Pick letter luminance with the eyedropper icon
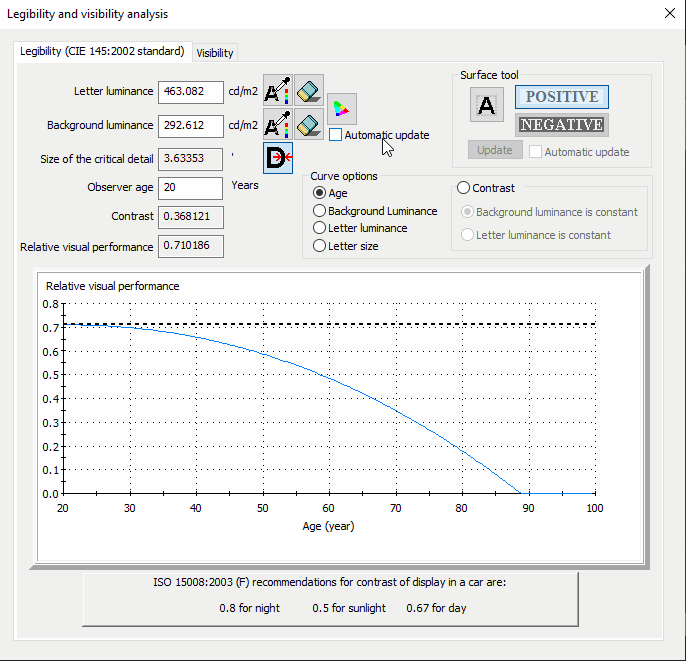The height and width of the screenshot is (661, 686). click(x=278, y=90)
